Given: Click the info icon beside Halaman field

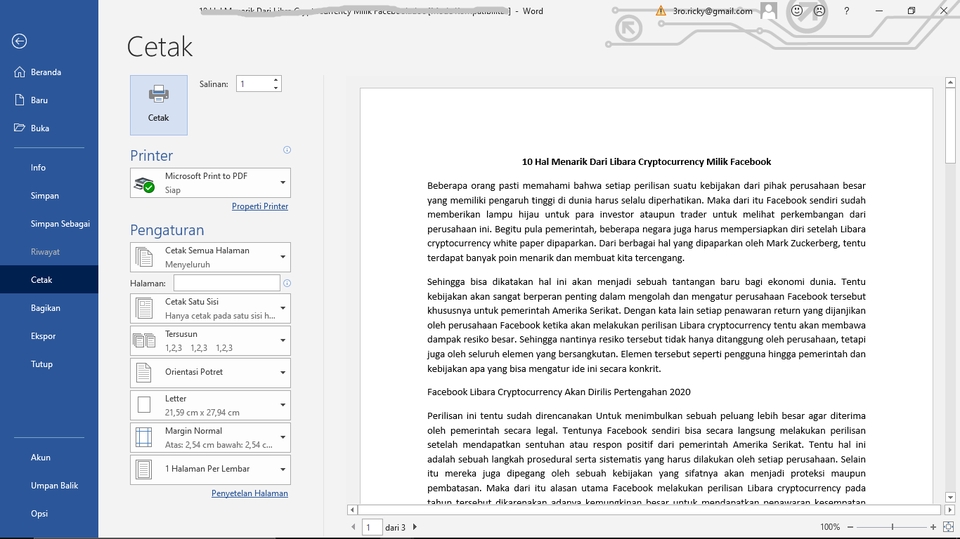Looking at the screenshot, I should tap(287, 283).
